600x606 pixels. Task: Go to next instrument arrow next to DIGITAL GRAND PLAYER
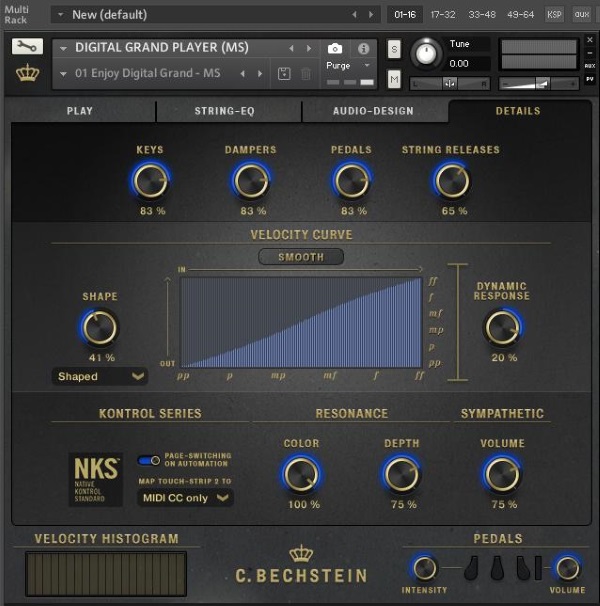pyautogui.click(x=309, y=48)
